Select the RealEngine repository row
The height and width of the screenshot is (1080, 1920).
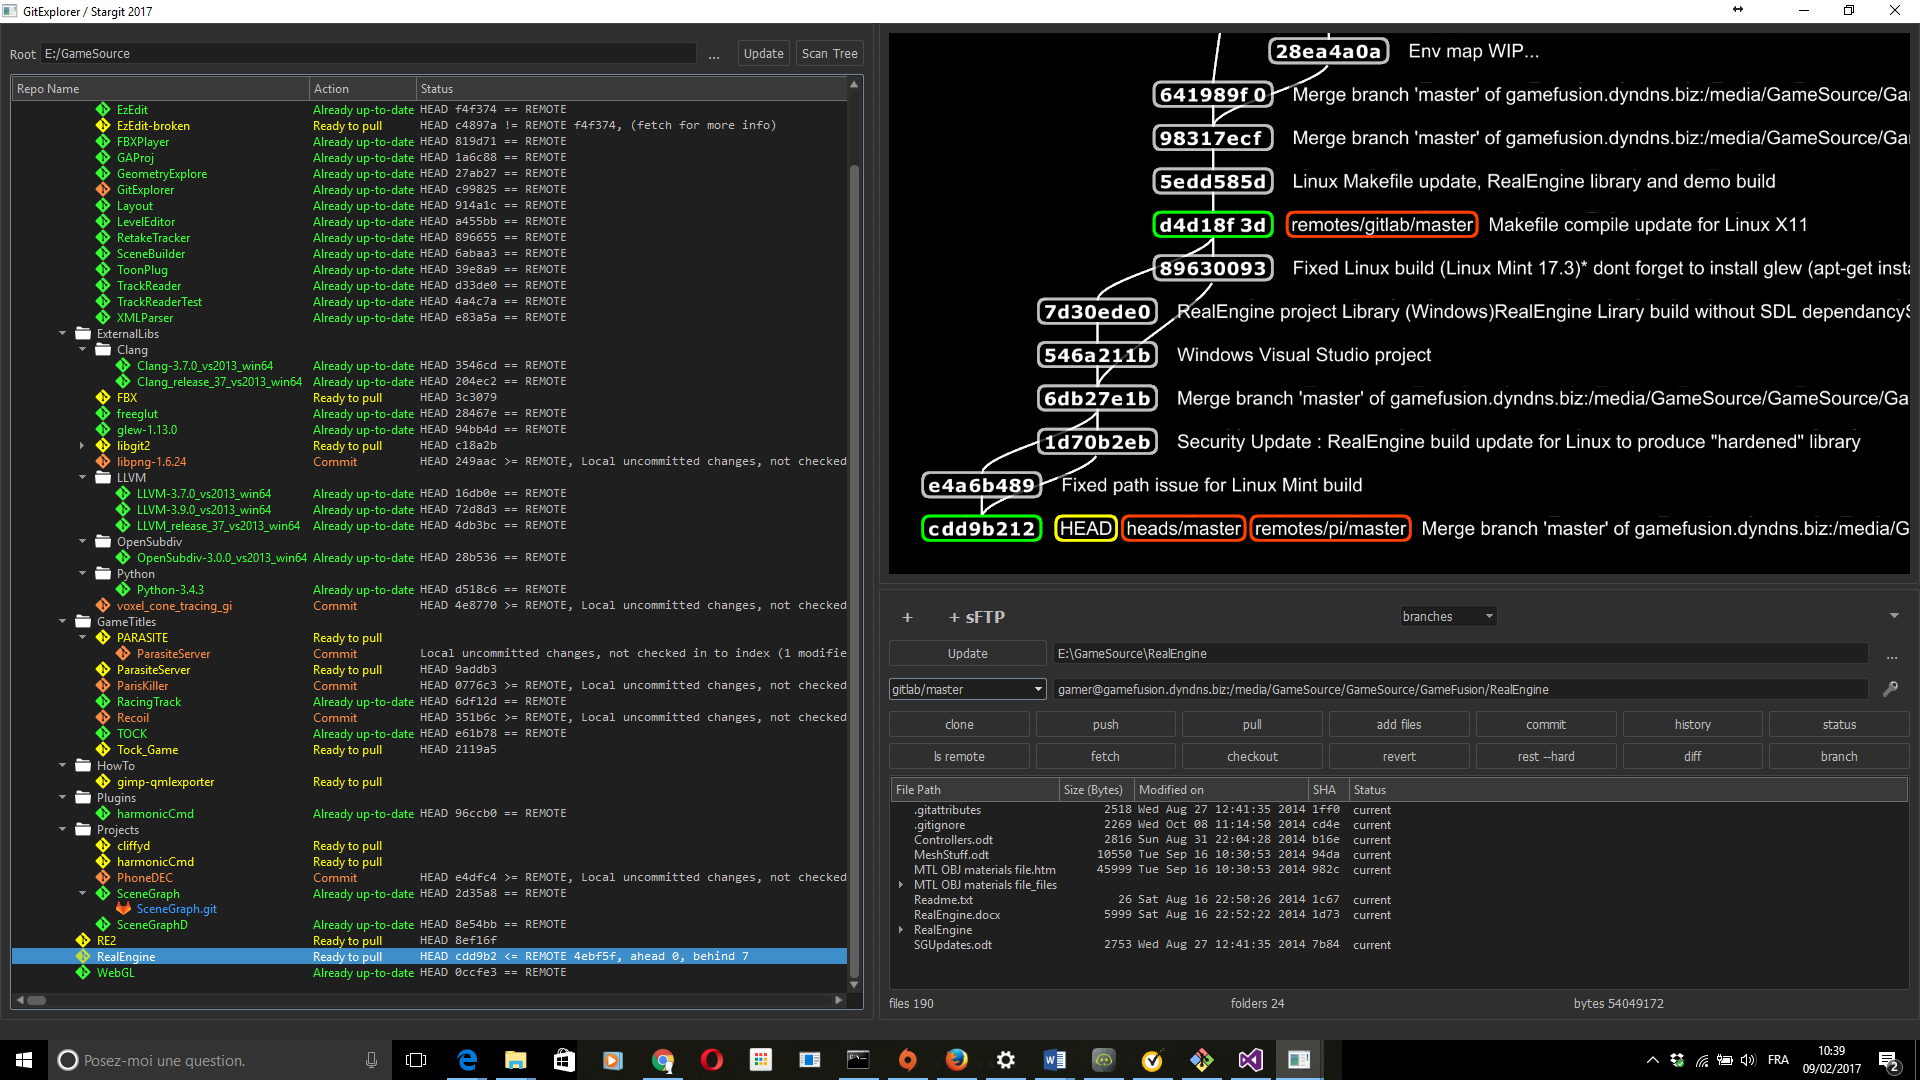pos(430,957)
